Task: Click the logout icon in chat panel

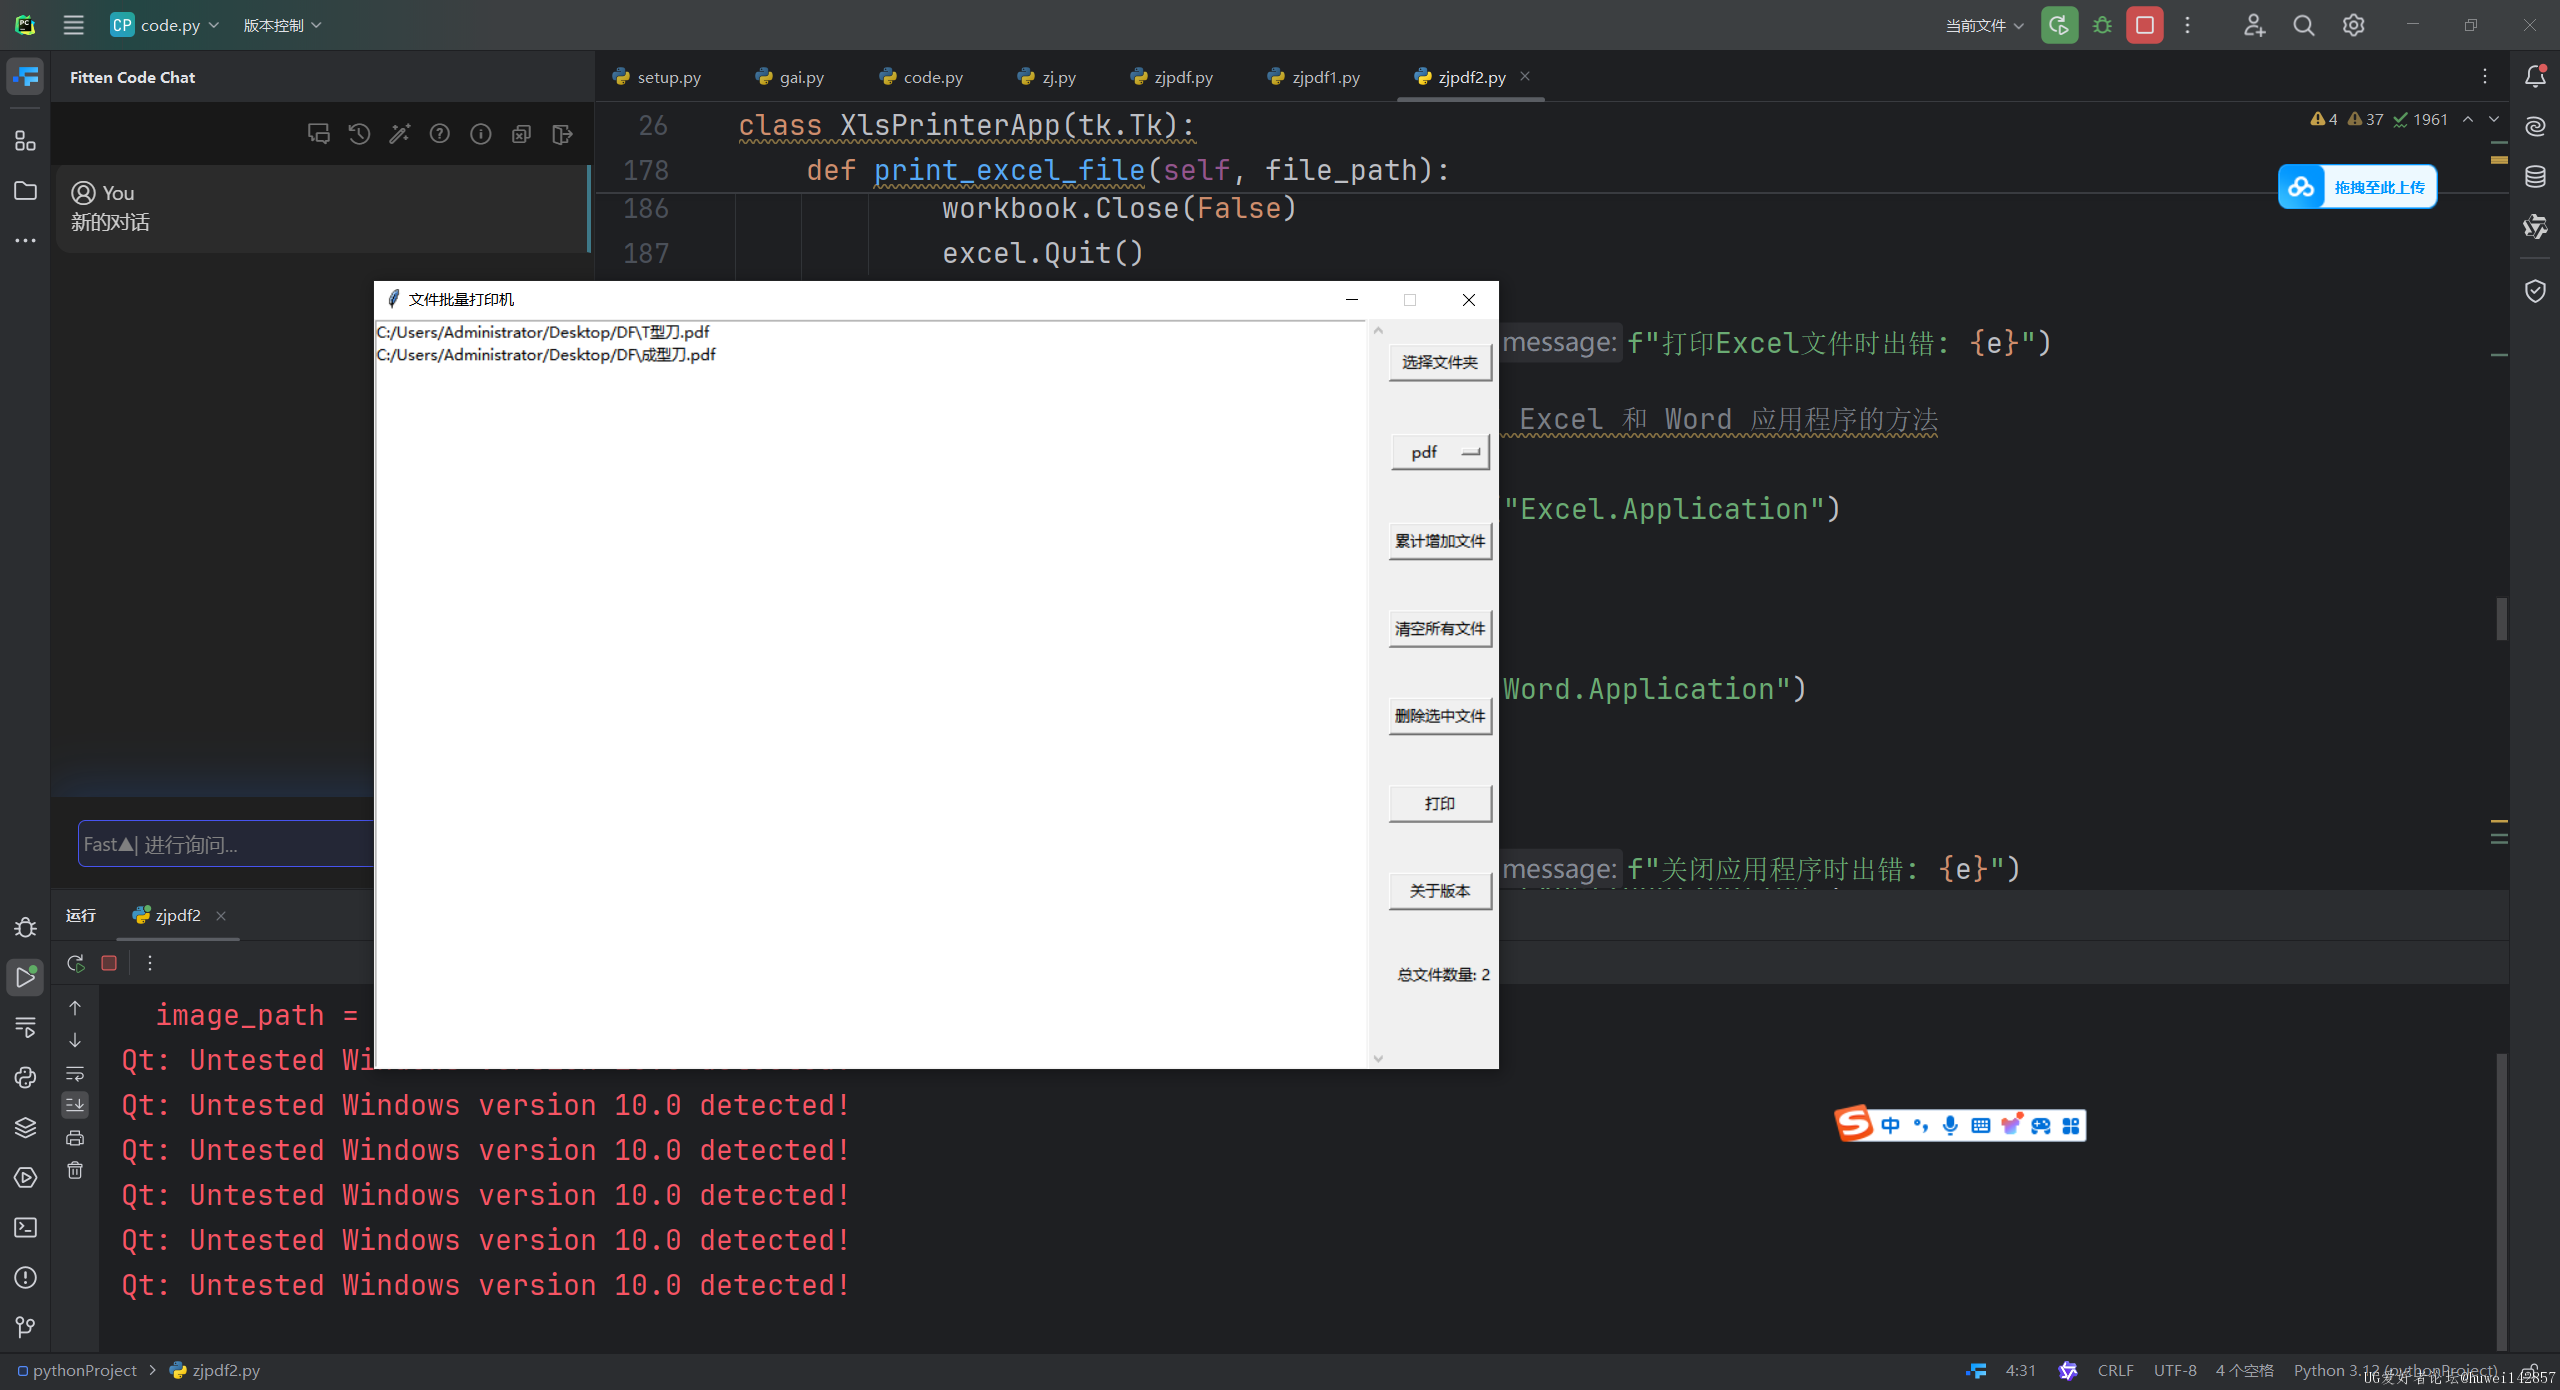Action: pyautogui.click(x=562, y=133)
